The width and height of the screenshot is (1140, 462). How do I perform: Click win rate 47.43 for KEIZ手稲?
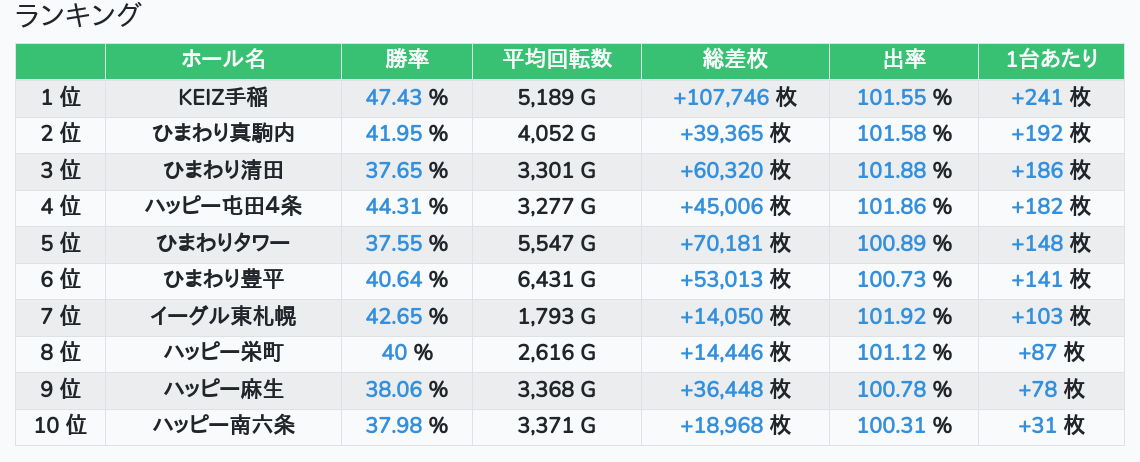click(x=394, y=98)
